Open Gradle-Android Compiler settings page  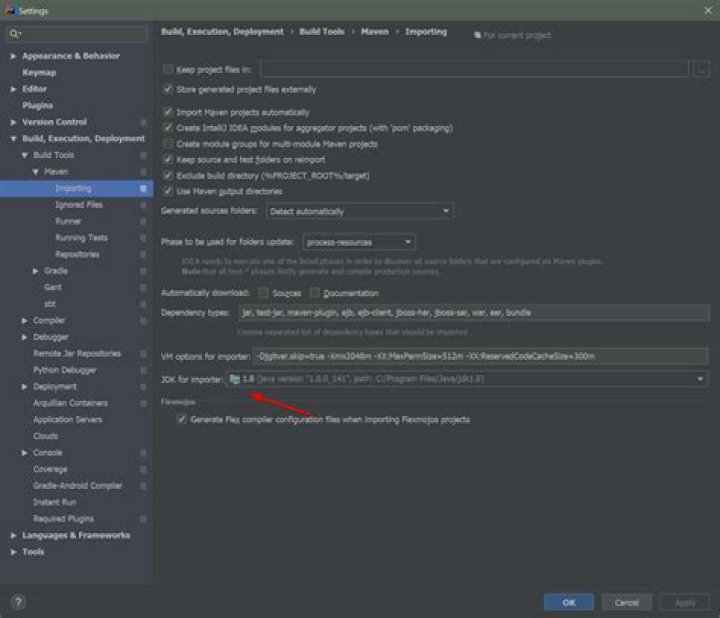pyautogui.click(x=77, y=486)
